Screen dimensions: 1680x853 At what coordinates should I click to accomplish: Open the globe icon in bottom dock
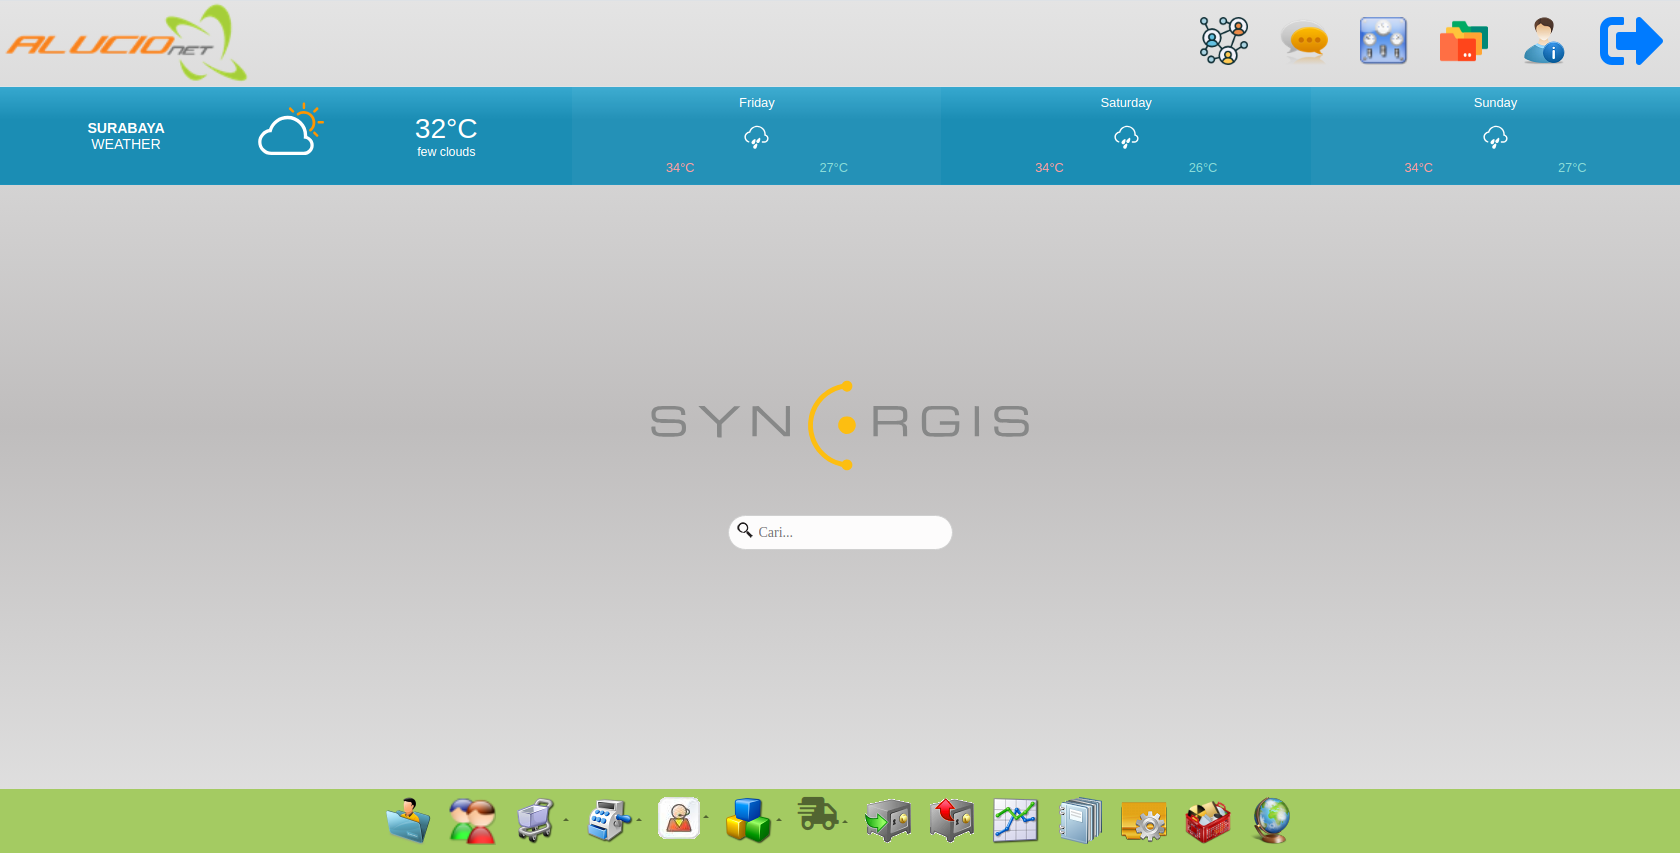[1271, 820]
